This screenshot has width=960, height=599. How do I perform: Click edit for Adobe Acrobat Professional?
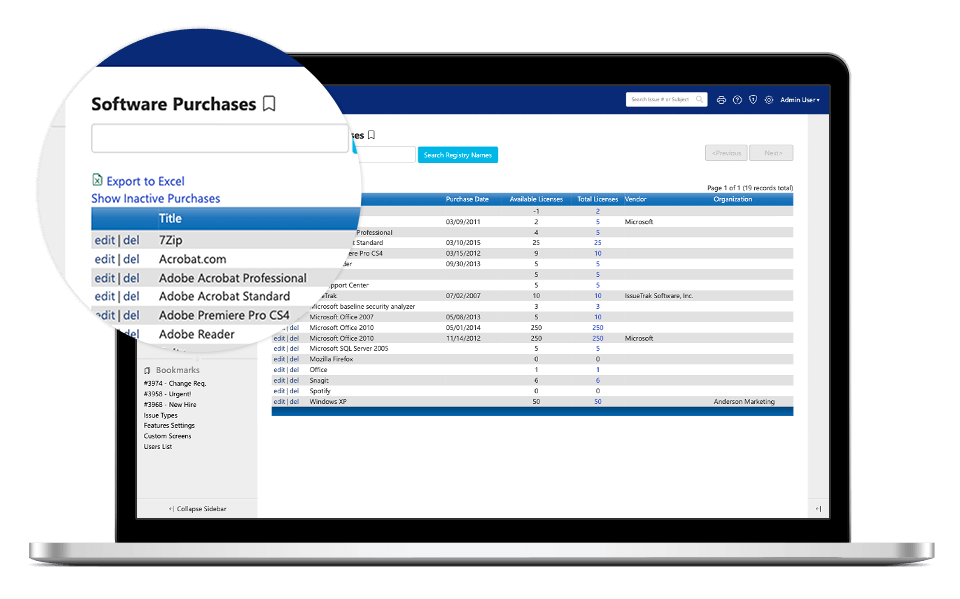point(105,278)
